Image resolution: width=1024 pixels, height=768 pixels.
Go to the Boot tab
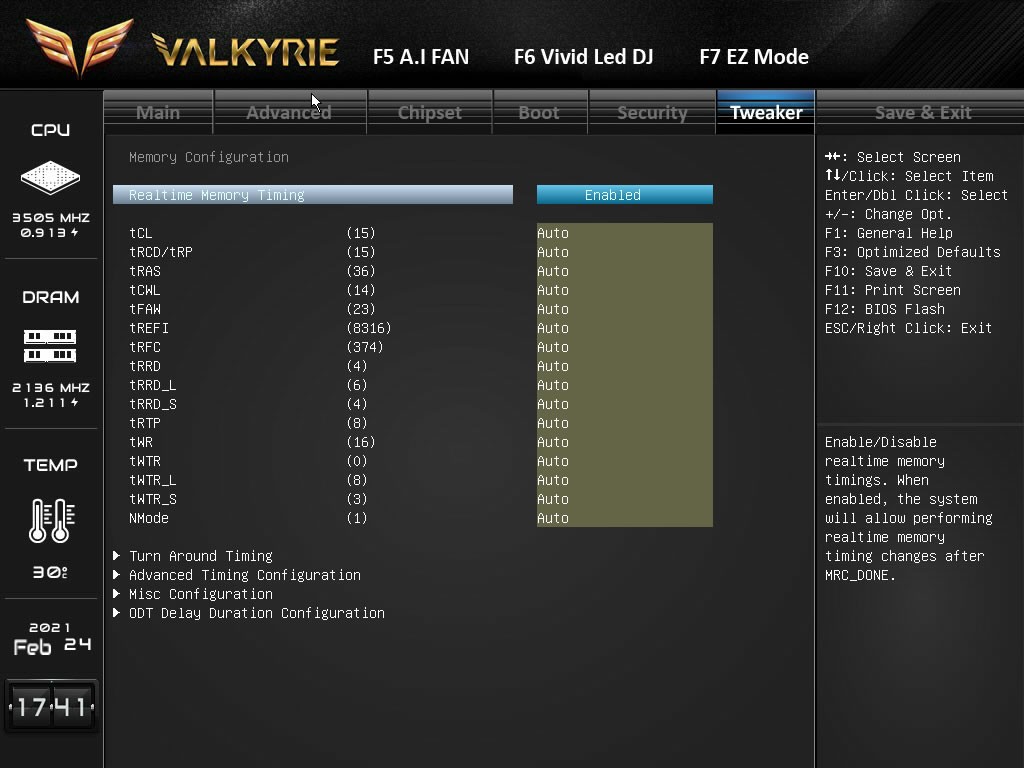(539, 112)
